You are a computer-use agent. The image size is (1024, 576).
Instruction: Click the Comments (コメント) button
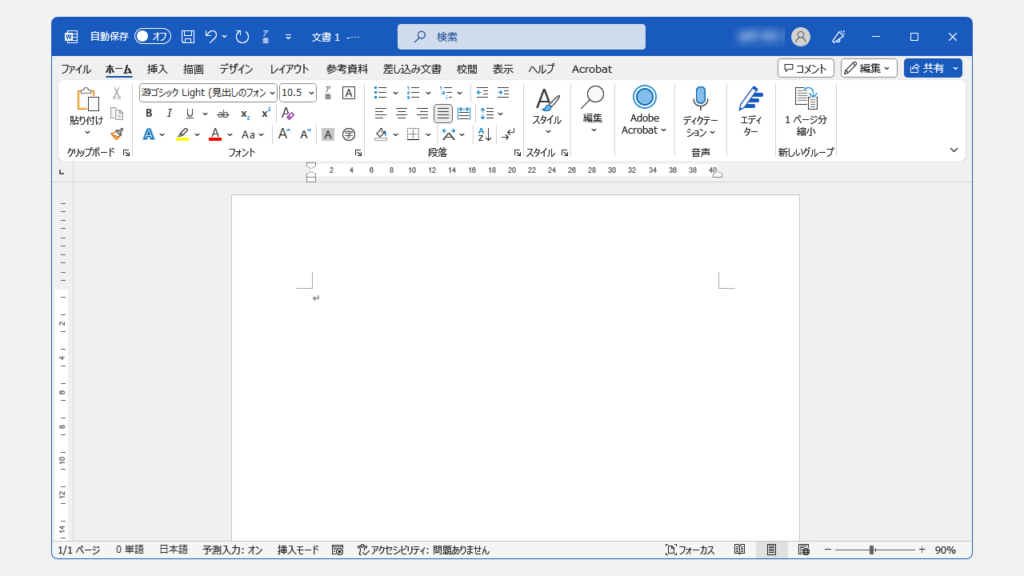pyautogui.click(x=805, y=68)
